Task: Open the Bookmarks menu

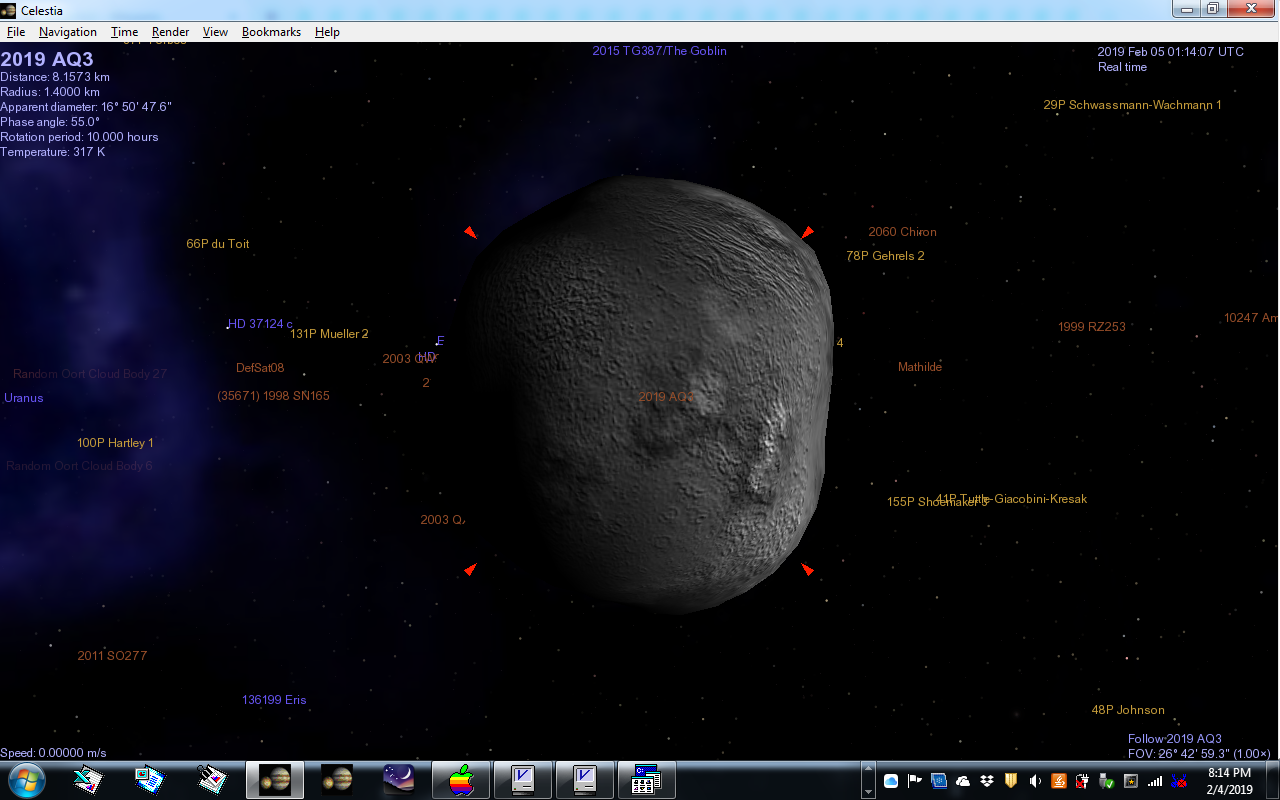Action: (271, 32)
